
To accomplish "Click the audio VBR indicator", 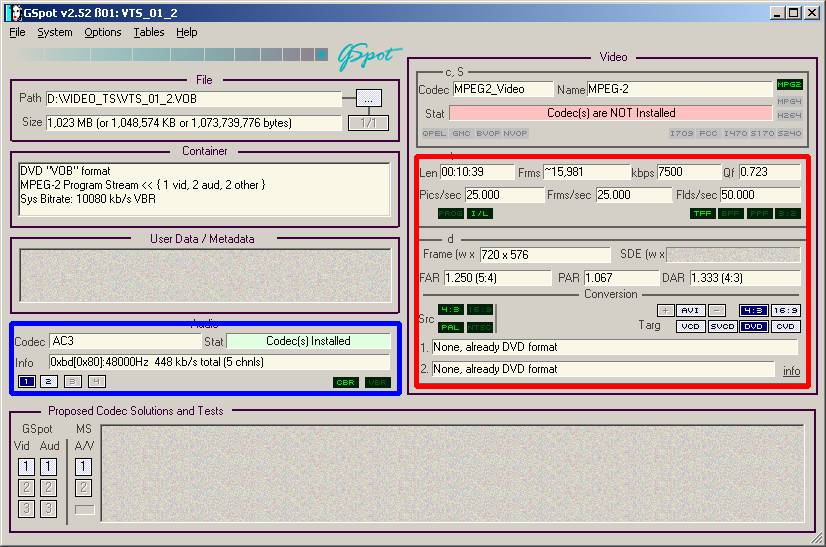I will 378,383.
